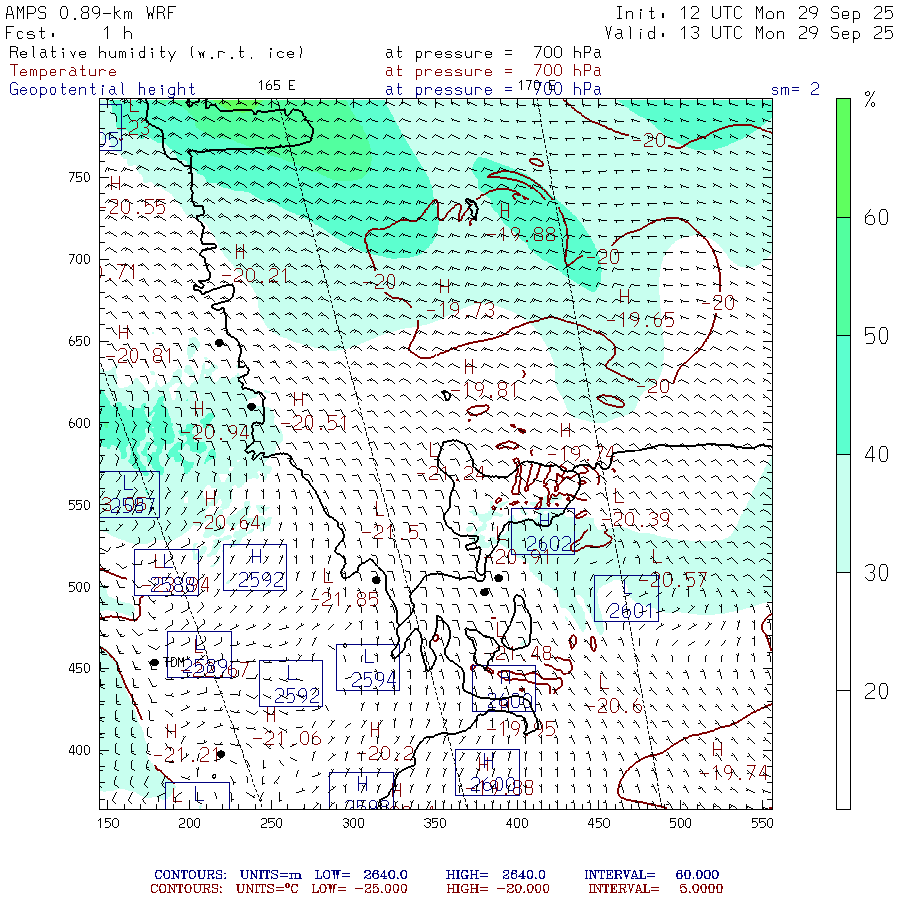The height and width of the screenshot is (900, 900).
Task: Click the 'Relative humidity (w.r.t. ice)' legend label
Action: (156, 53)
